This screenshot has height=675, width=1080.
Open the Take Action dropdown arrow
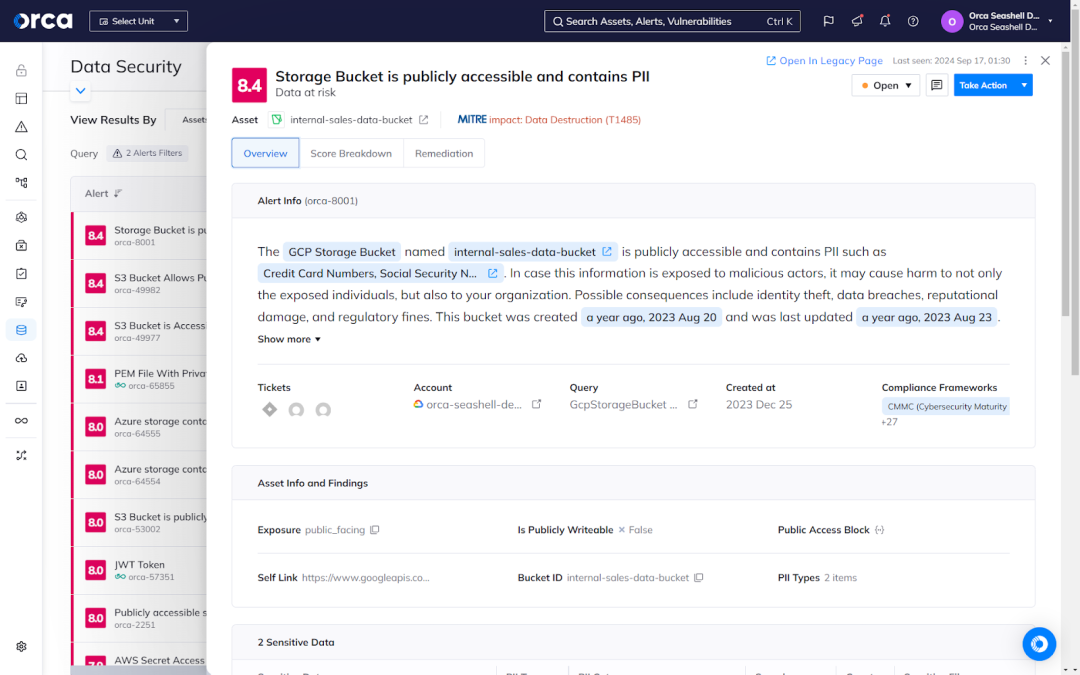[x=1024, y=85]
